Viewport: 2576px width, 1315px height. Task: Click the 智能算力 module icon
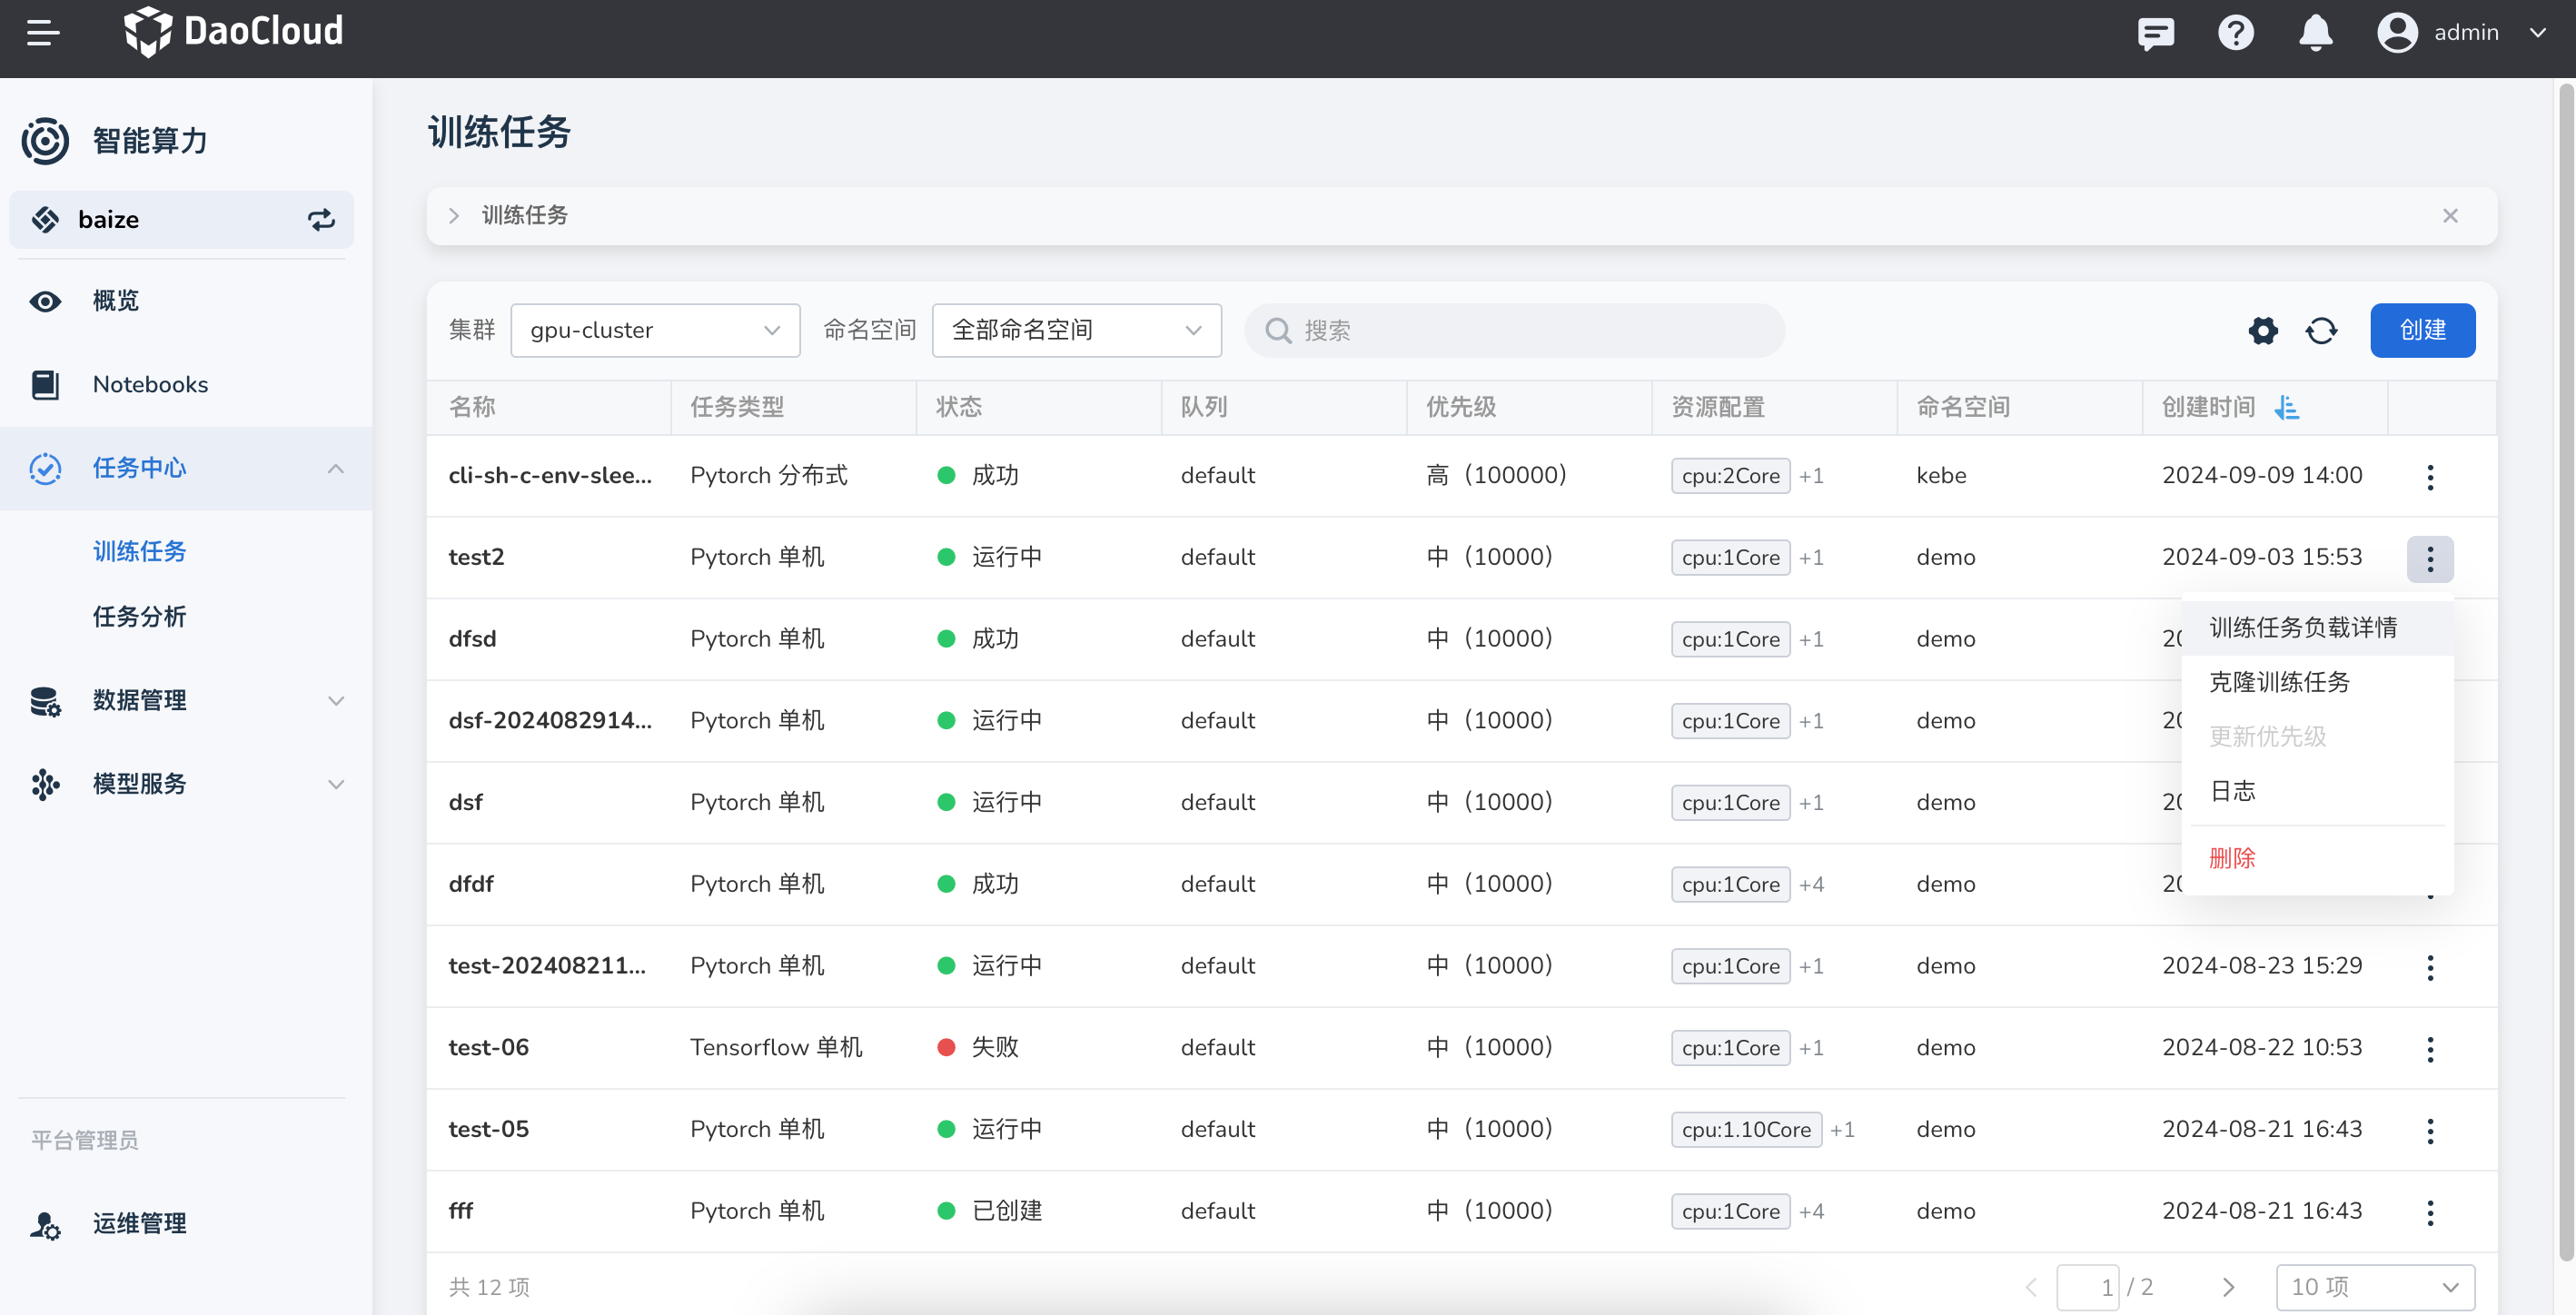click(45, 141)
